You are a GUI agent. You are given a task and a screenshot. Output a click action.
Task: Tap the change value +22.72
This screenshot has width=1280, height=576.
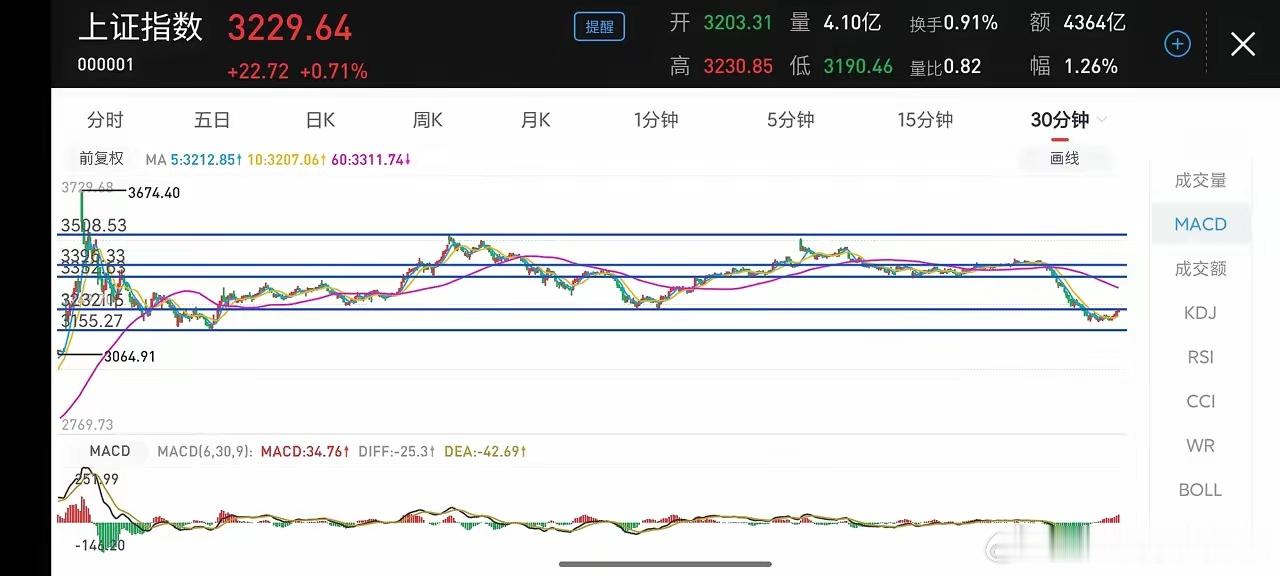tap(258, 71)
